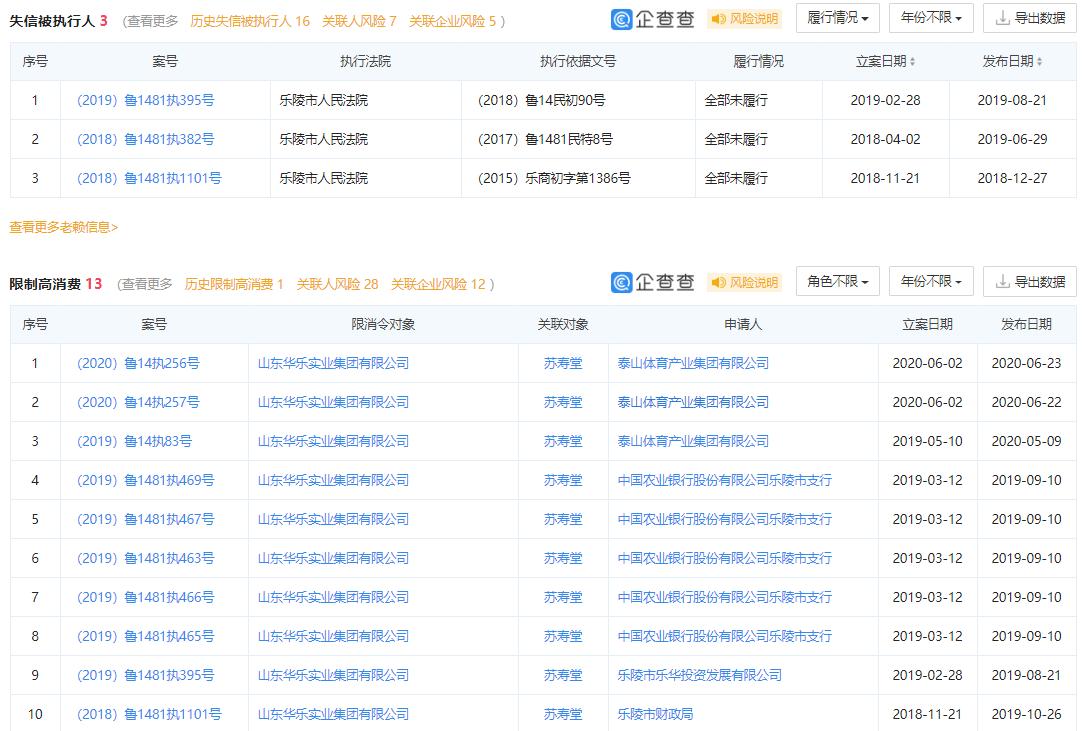The image size is (1082, 731).
Task: Click 查看更多老赖信息 link
Action: [x=63, y=227]
